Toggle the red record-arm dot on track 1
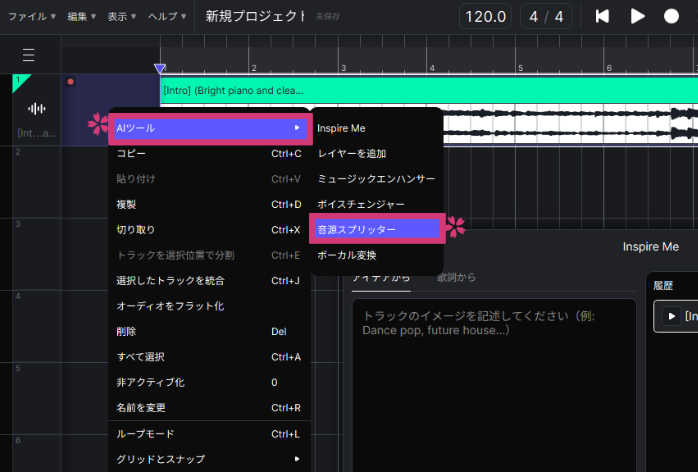The width and height of the screenshot is (698, 472). pyautogui.click(x=70, y=82)
